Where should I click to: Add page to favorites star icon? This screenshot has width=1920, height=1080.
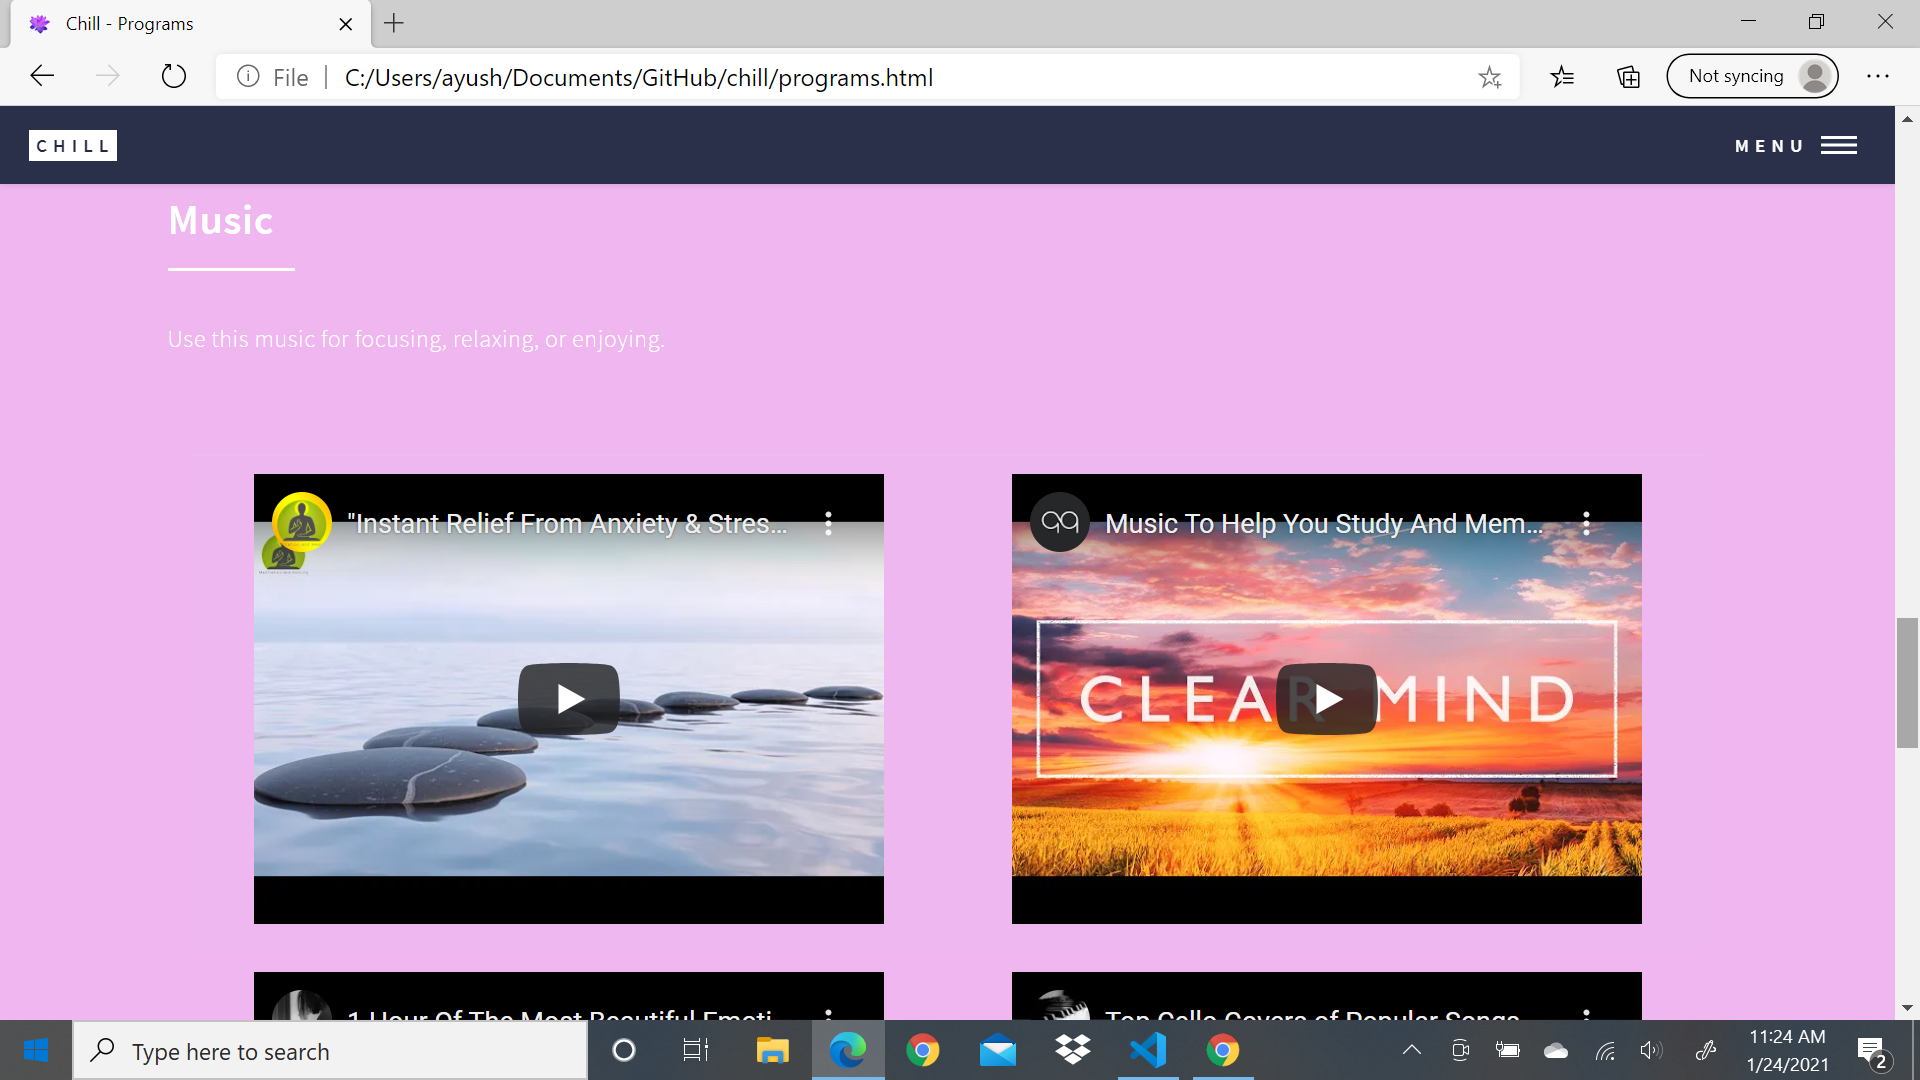coord(1489,77)
